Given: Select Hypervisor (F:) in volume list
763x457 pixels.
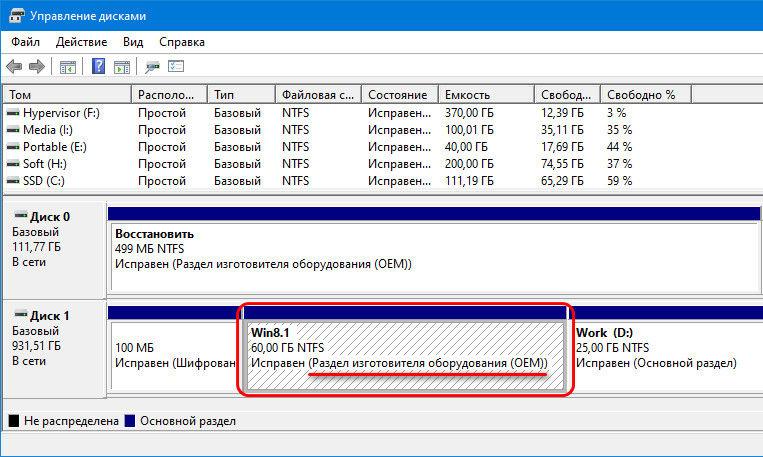Looking at the screenshot, I should (61, 113).
